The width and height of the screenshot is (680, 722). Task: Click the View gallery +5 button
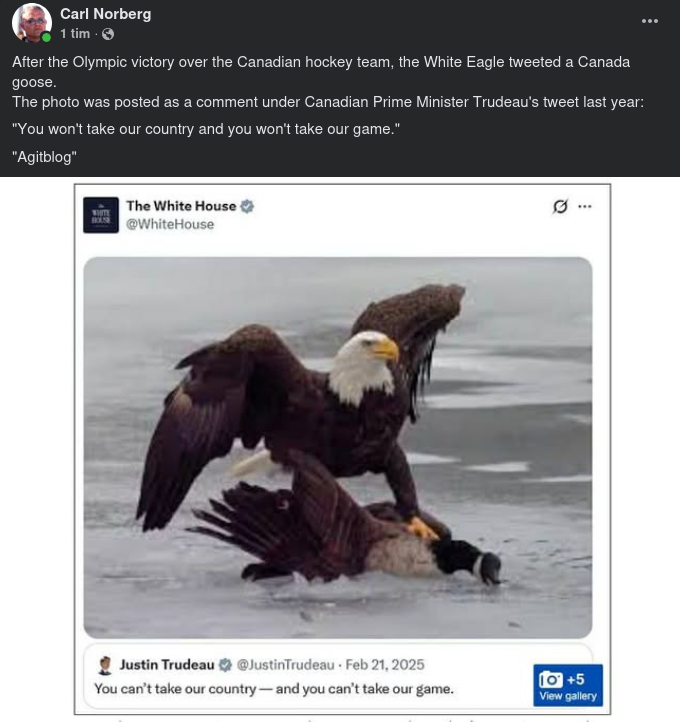(x=568, y=685)
